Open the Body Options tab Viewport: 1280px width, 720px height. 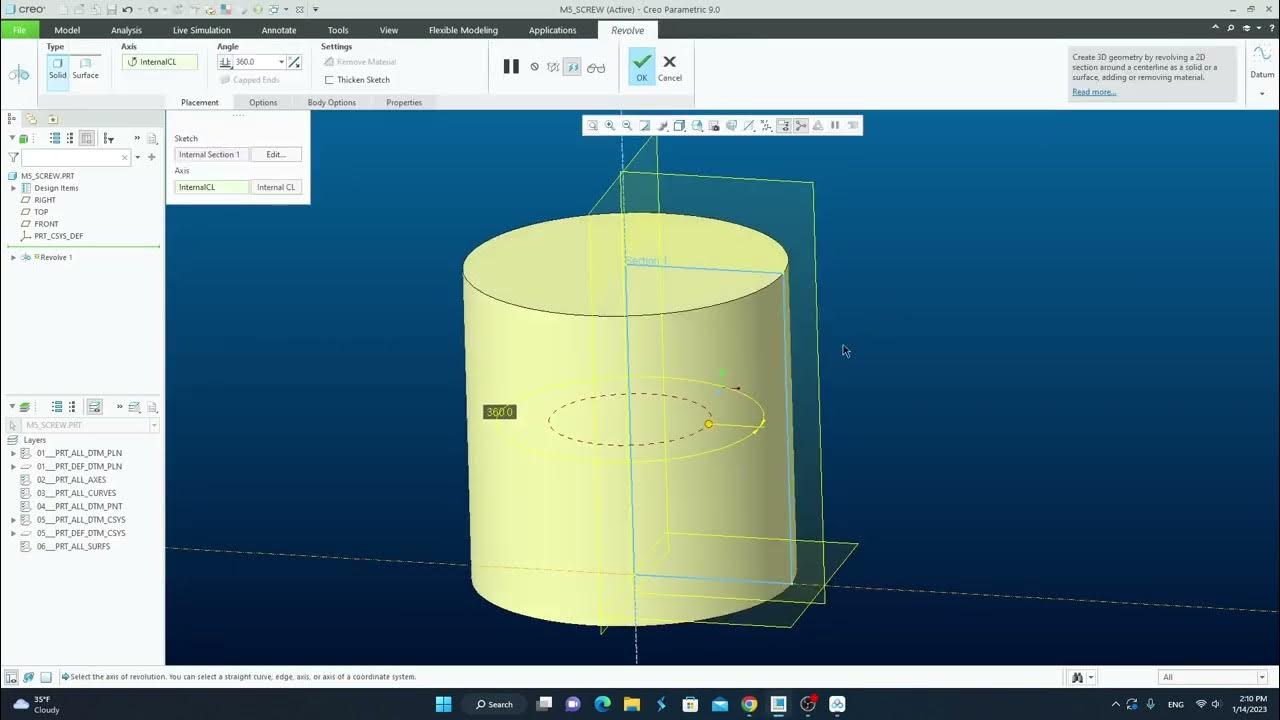(332, 102)
